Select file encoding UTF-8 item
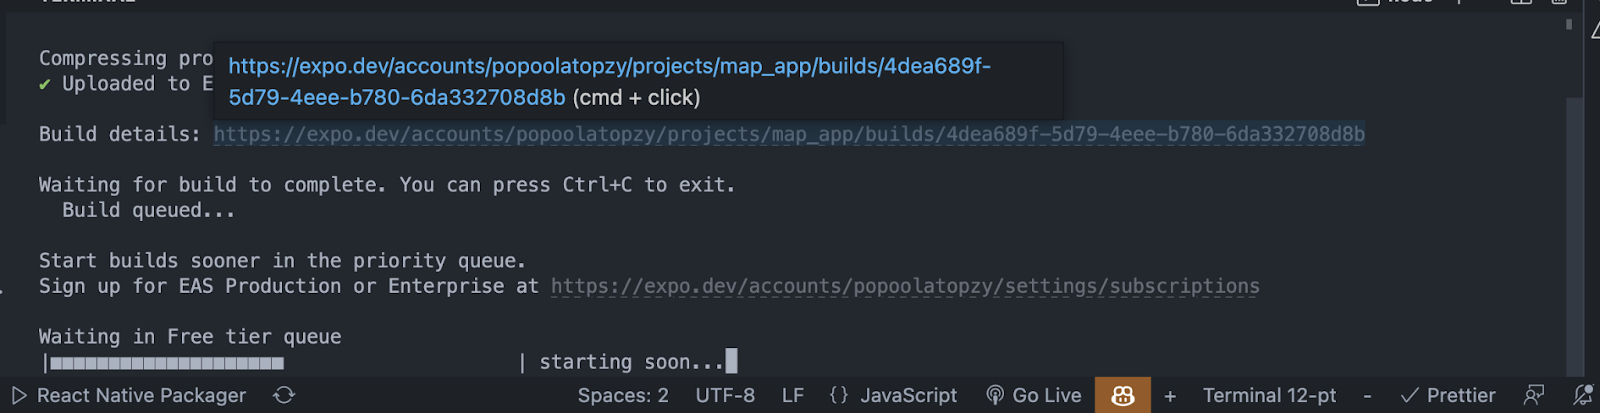This screenshot has height=413, width=1600. point(725,395)
